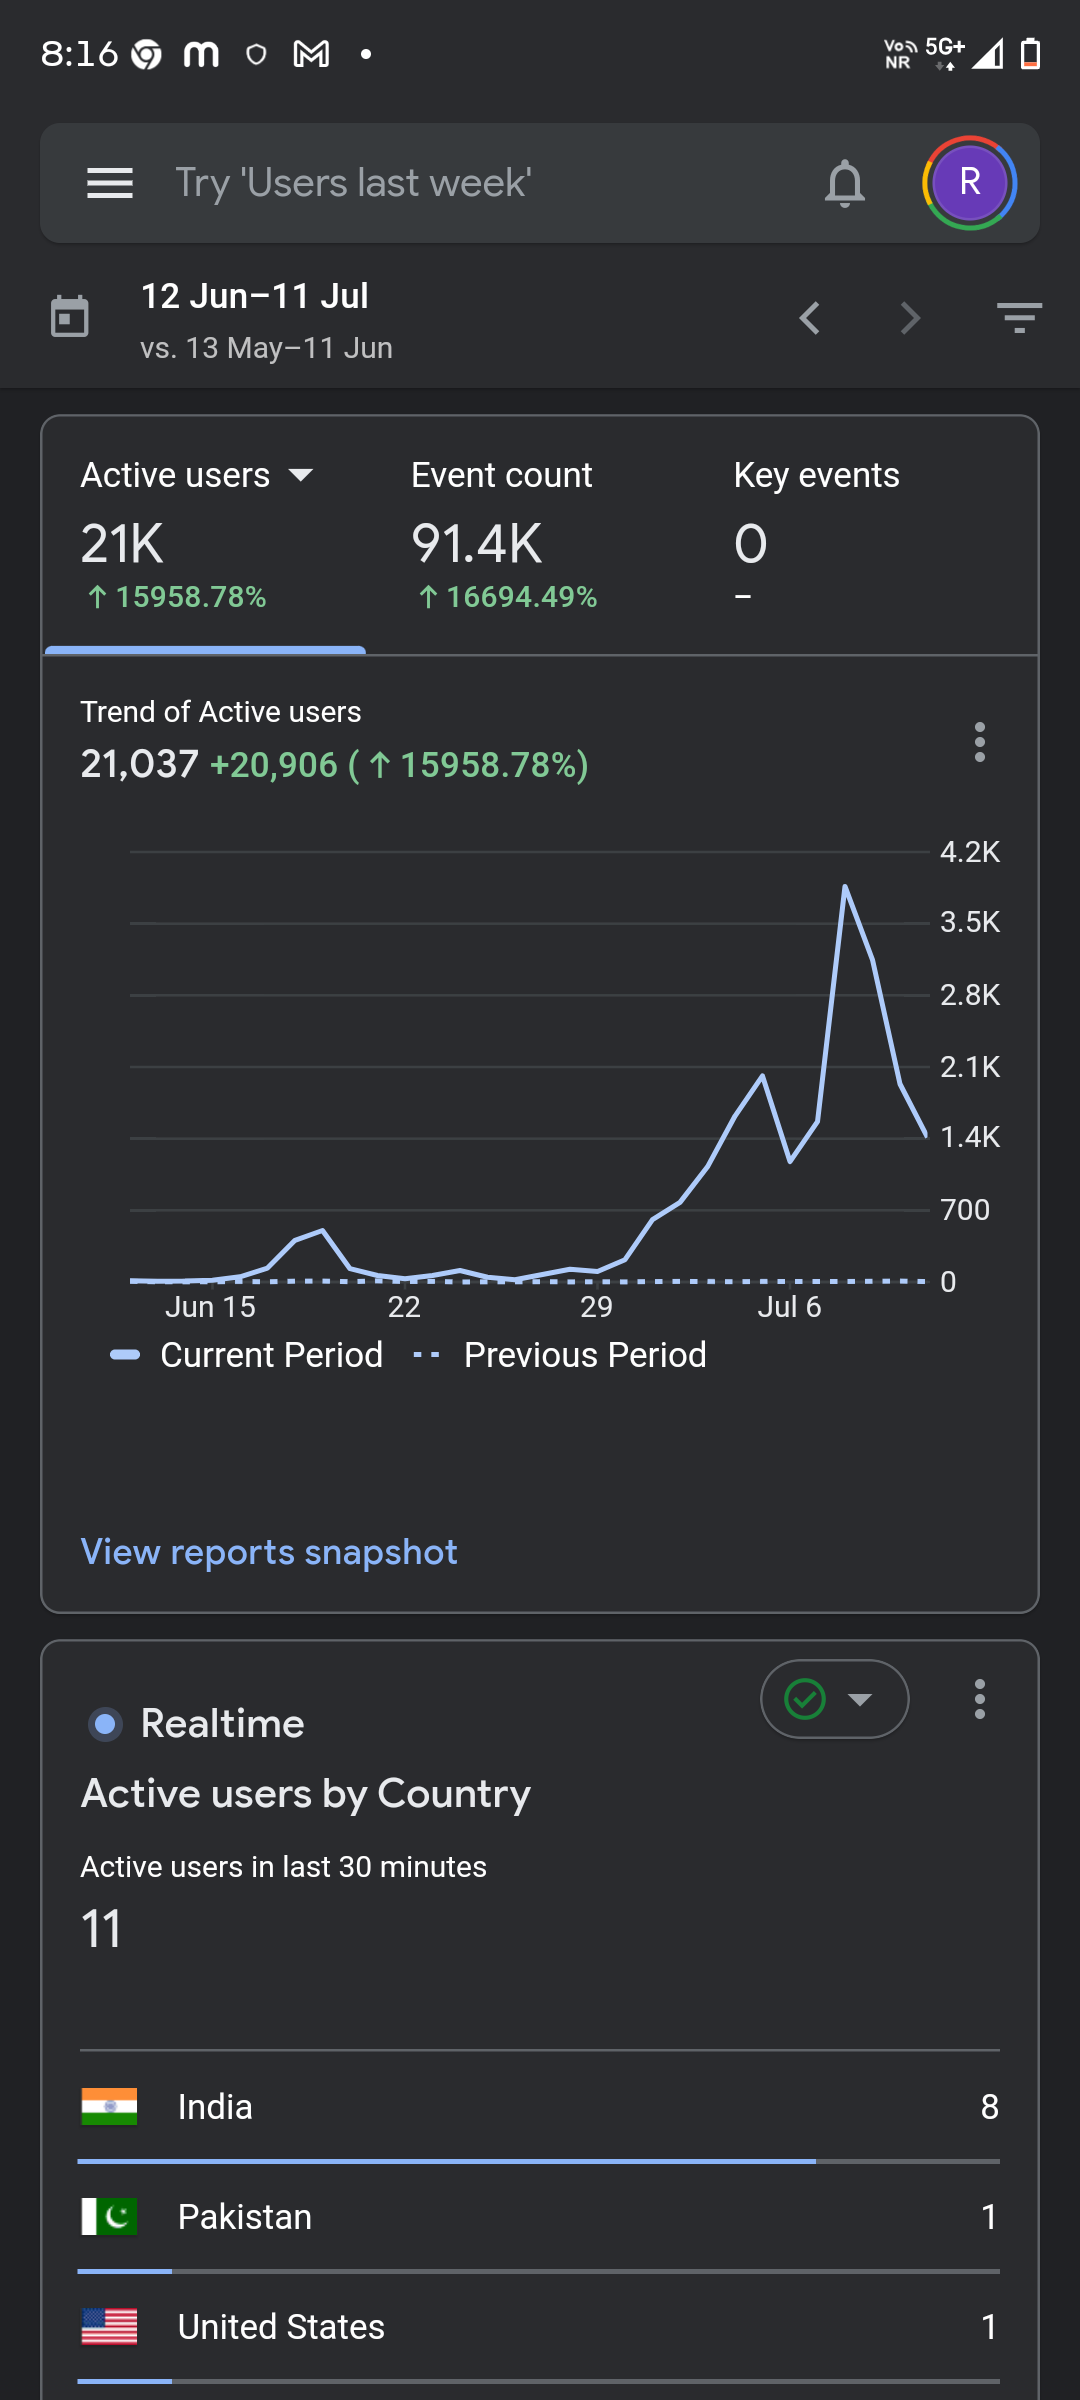Go to the previous date period arrow
1080x2400 pixels.
pyautogui.click(x=810, y=318)
